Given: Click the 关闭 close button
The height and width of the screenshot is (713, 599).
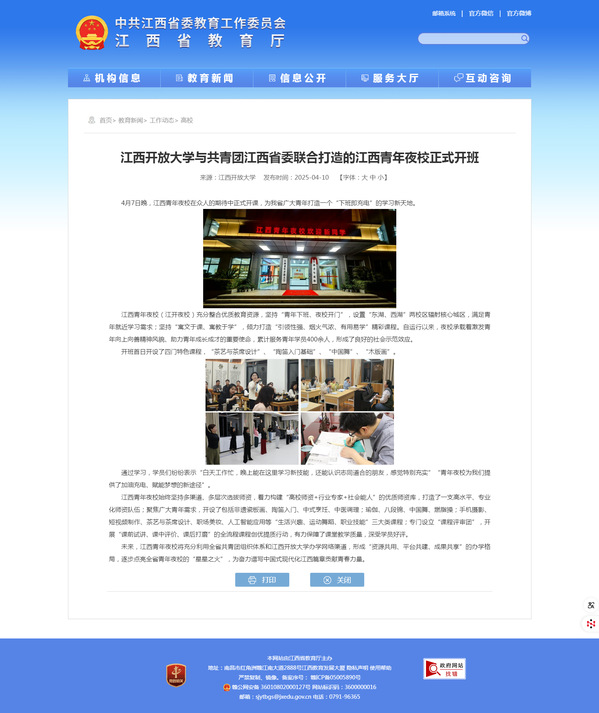Looking at the screenshot, I should point(337,580).
